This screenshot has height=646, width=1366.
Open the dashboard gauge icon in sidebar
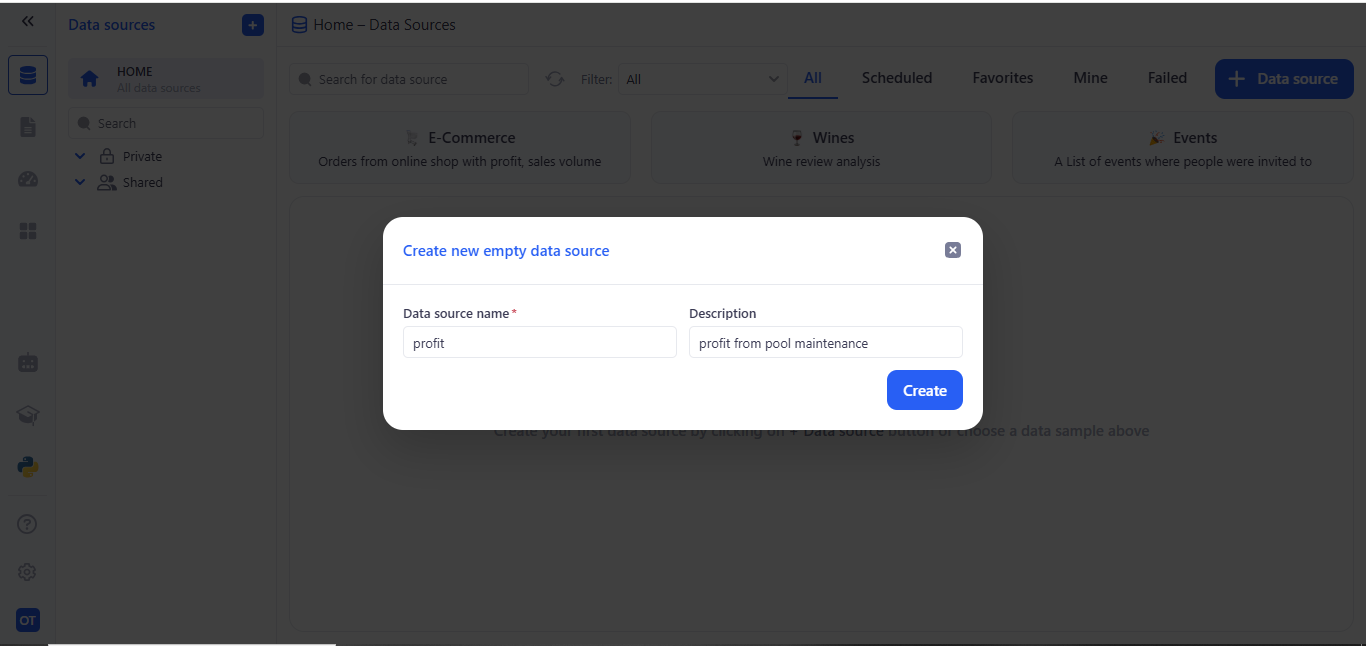(28, 179)
